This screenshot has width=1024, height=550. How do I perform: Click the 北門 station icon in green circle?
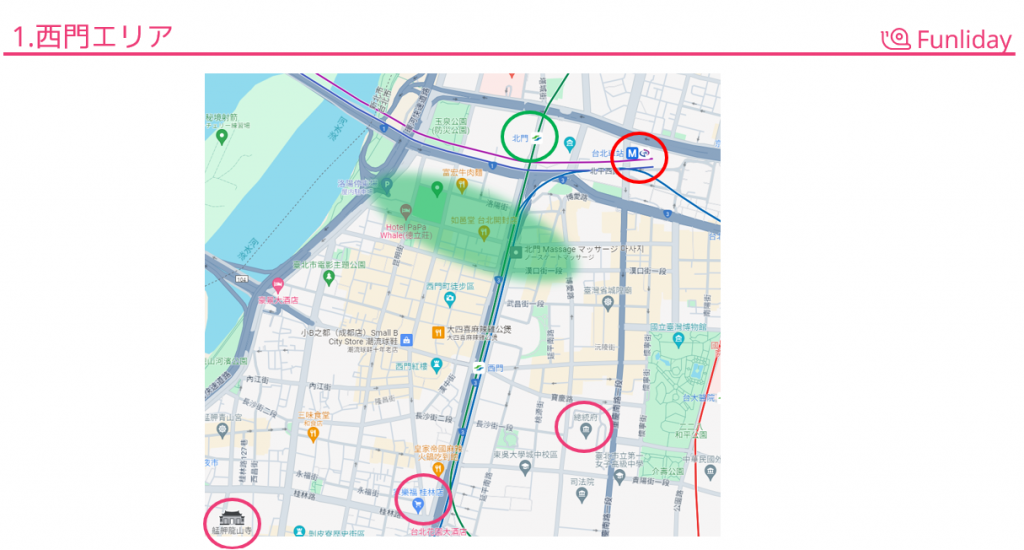click(x=537, y=137)
